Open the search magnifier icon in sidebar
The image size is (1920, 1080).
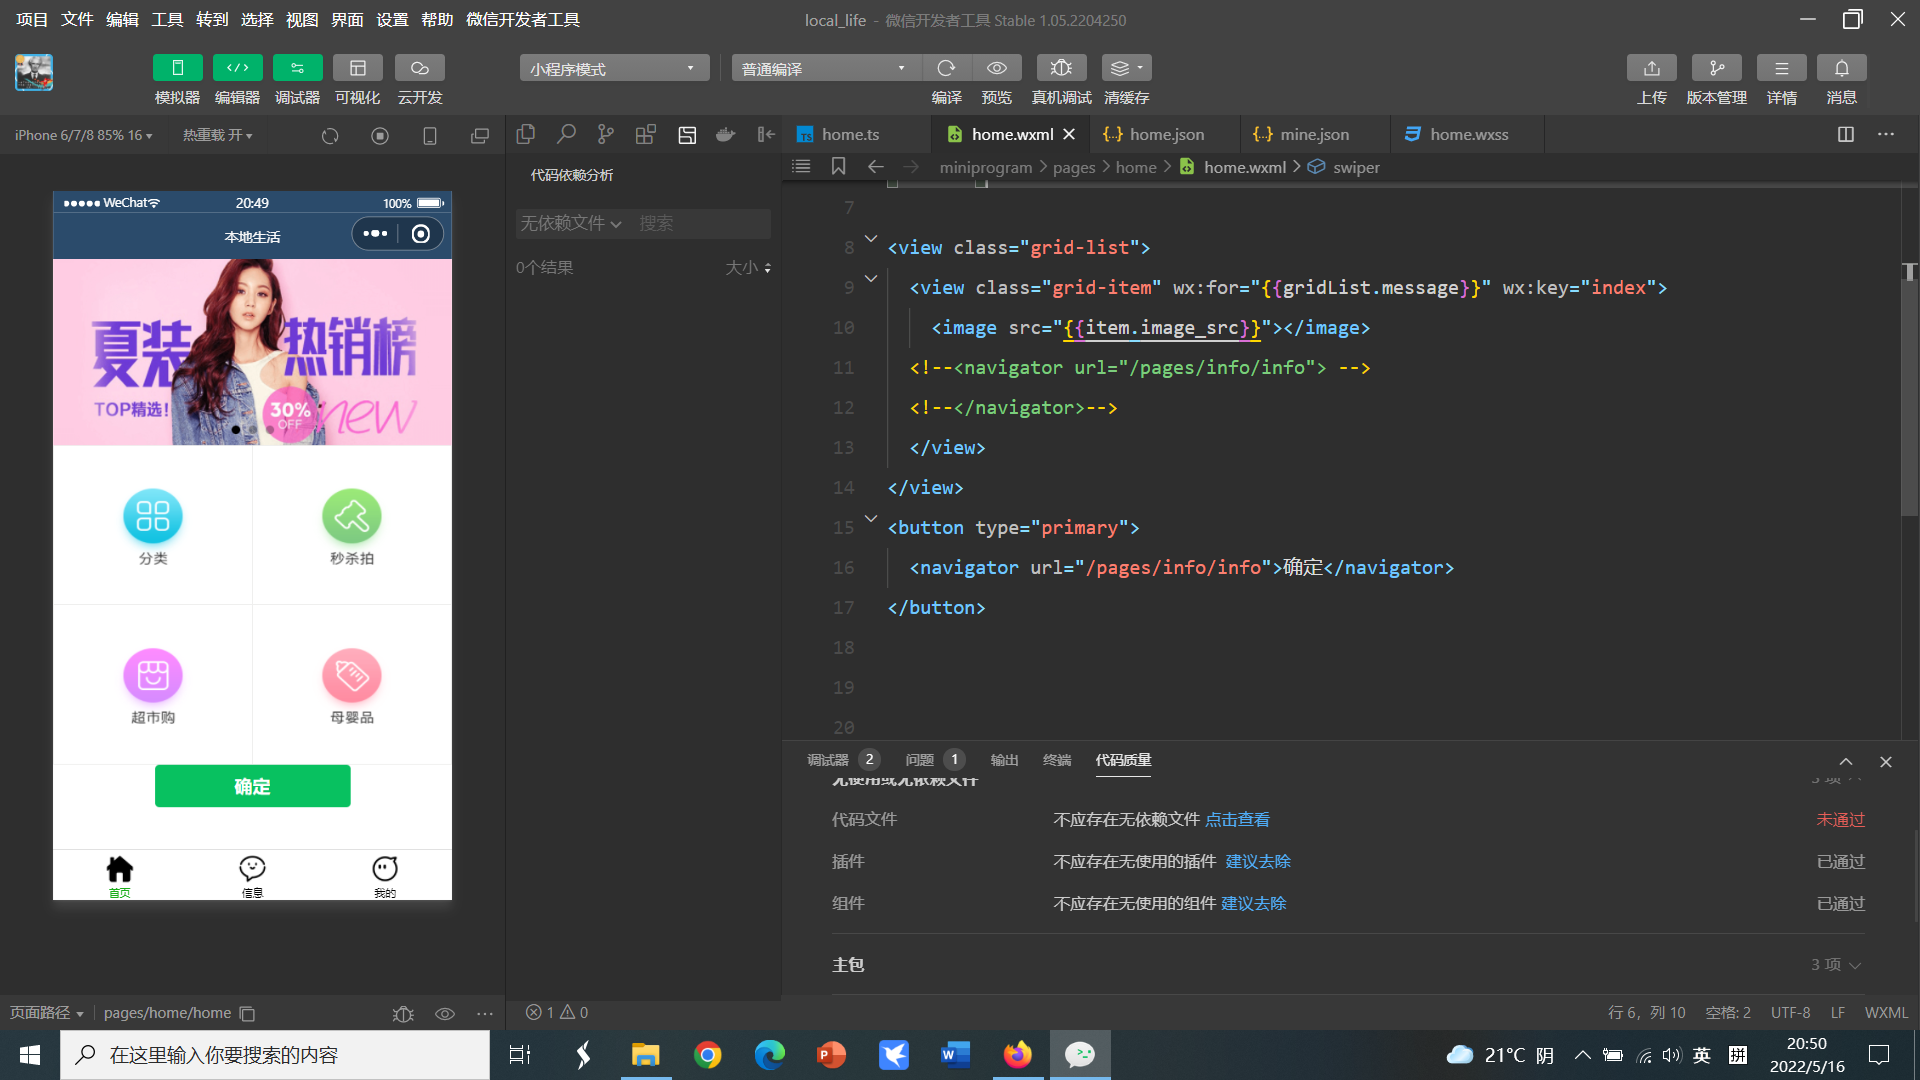[566, 134]
